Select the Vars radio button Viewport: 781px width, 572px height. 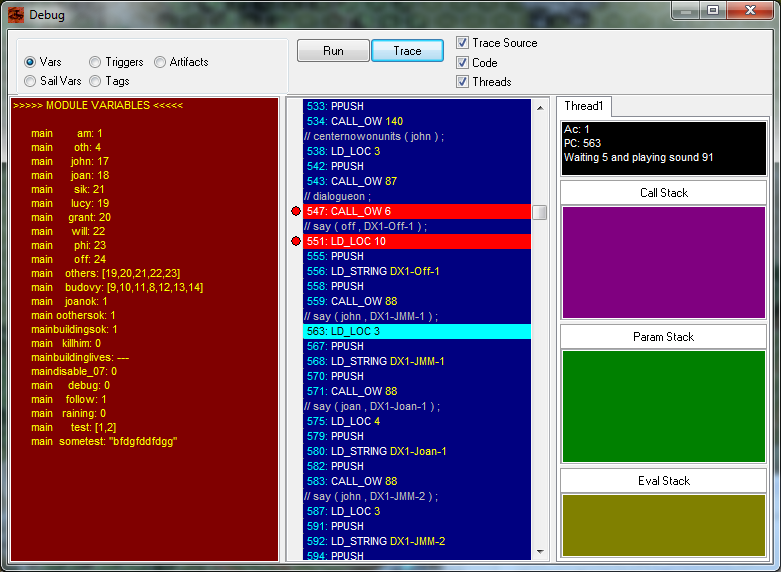[30, 62]
